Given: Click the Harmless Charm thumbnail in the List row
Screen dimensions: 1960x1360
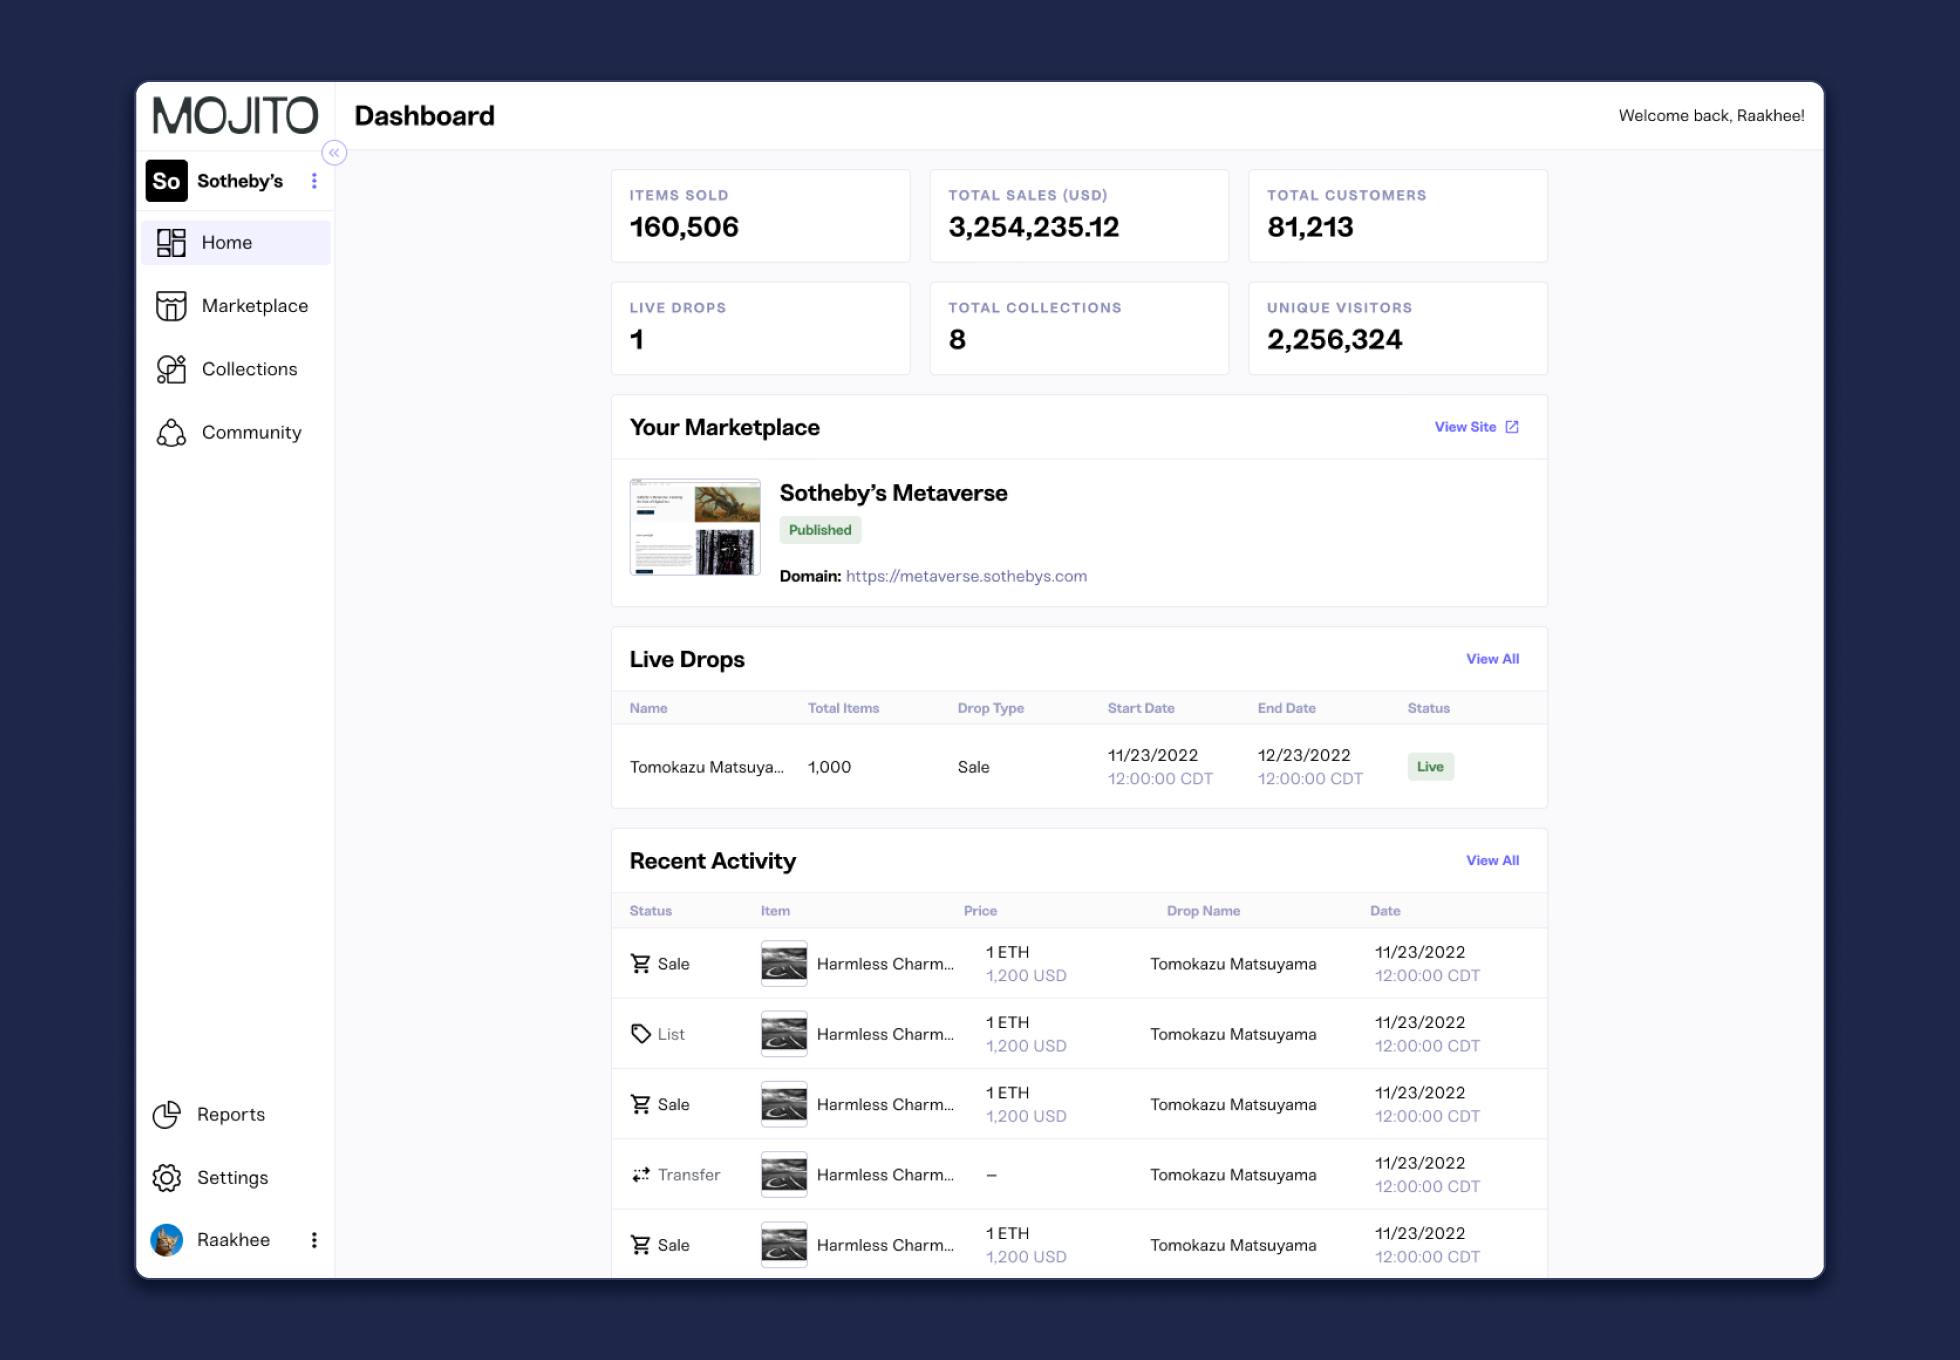Looking at the screenshot, I should [x=784, y=1034].
